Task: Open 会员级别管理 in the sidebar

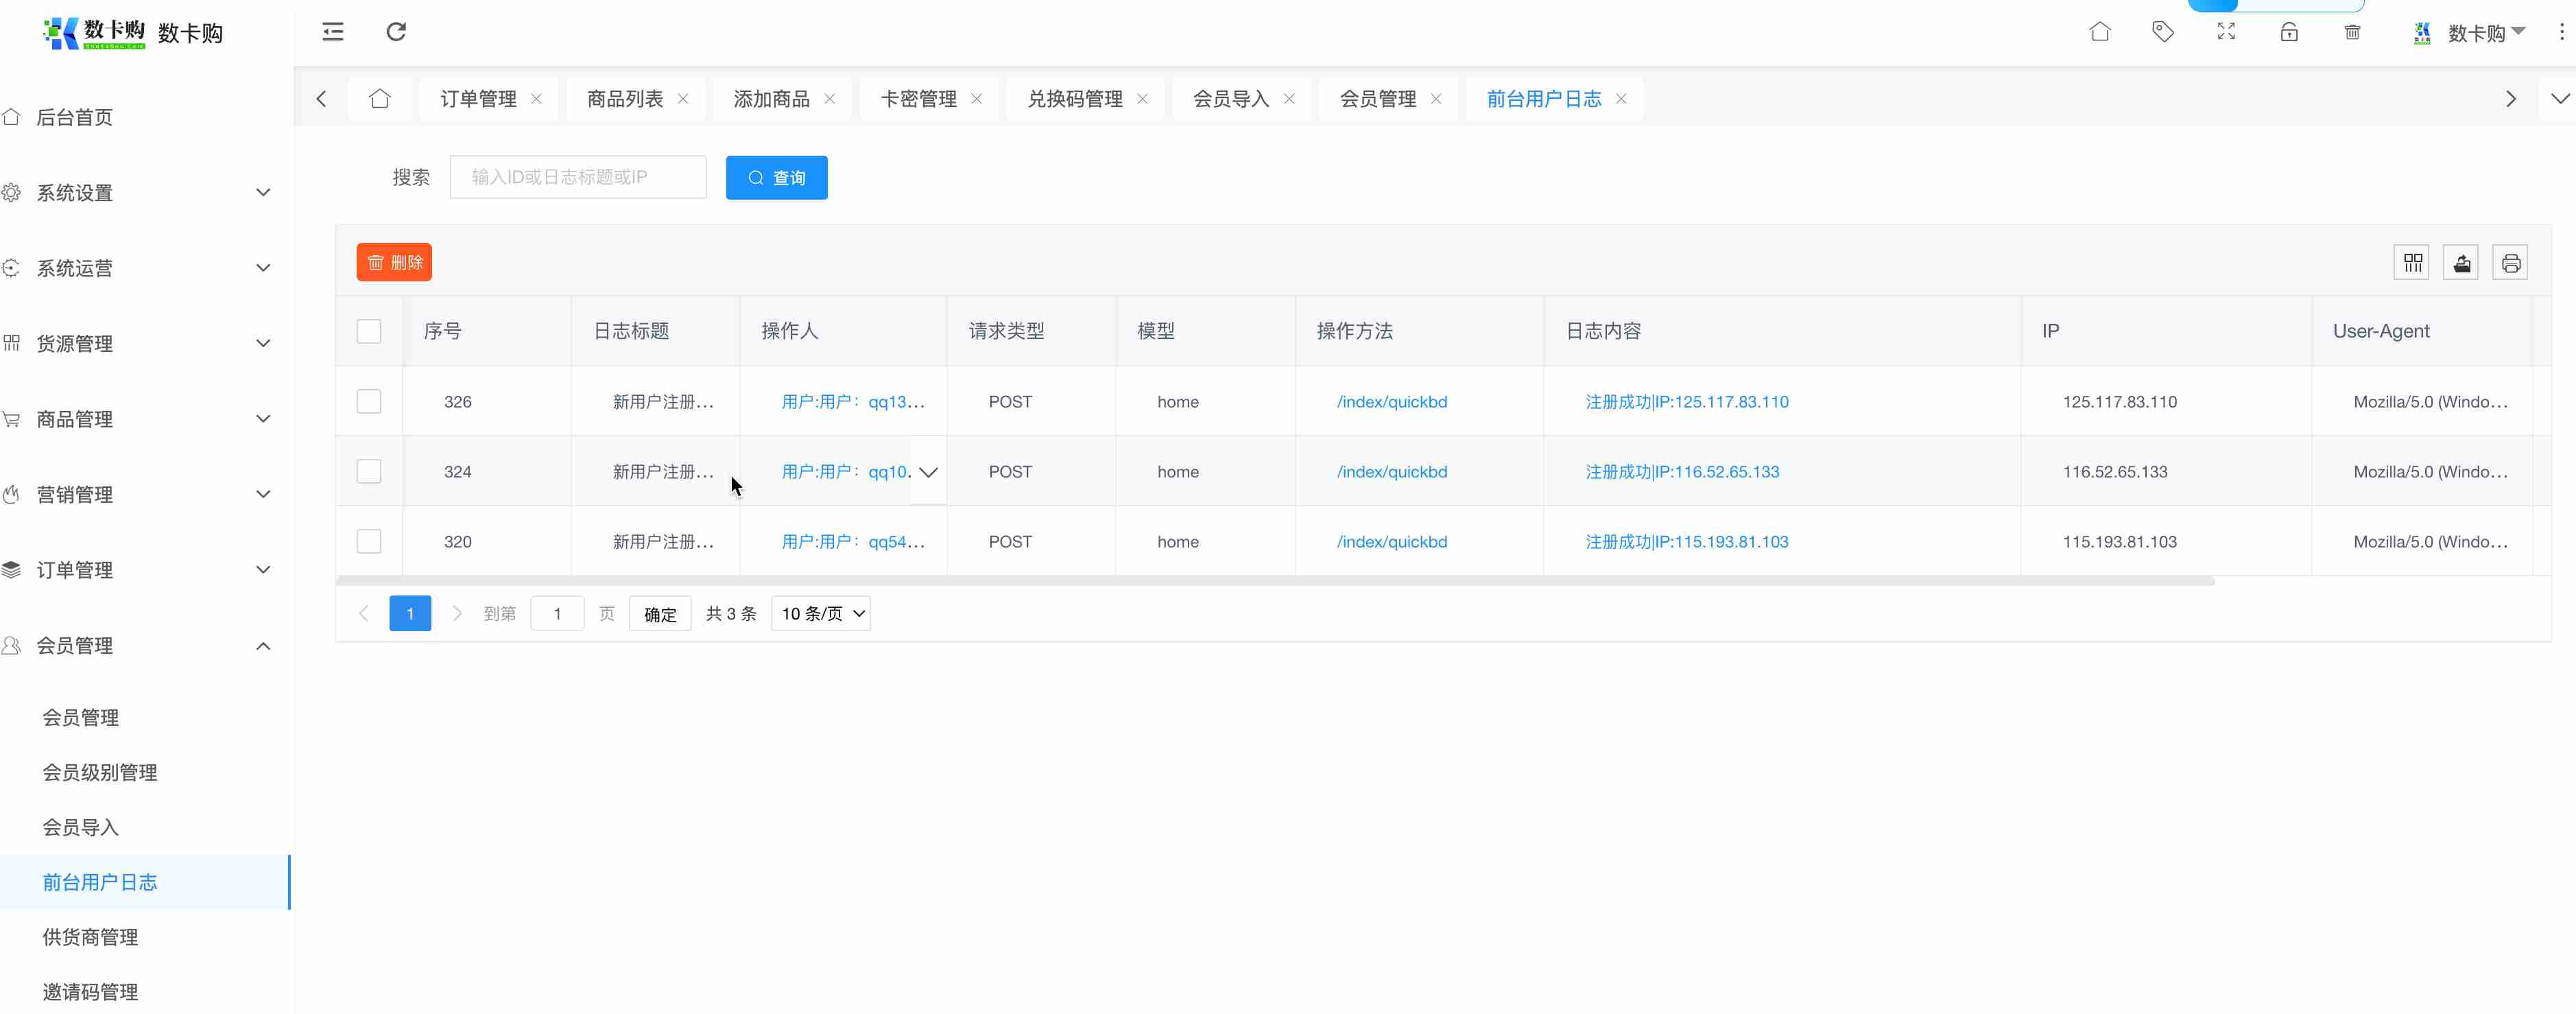Action: pyautogui.click(x=100, y=773)
